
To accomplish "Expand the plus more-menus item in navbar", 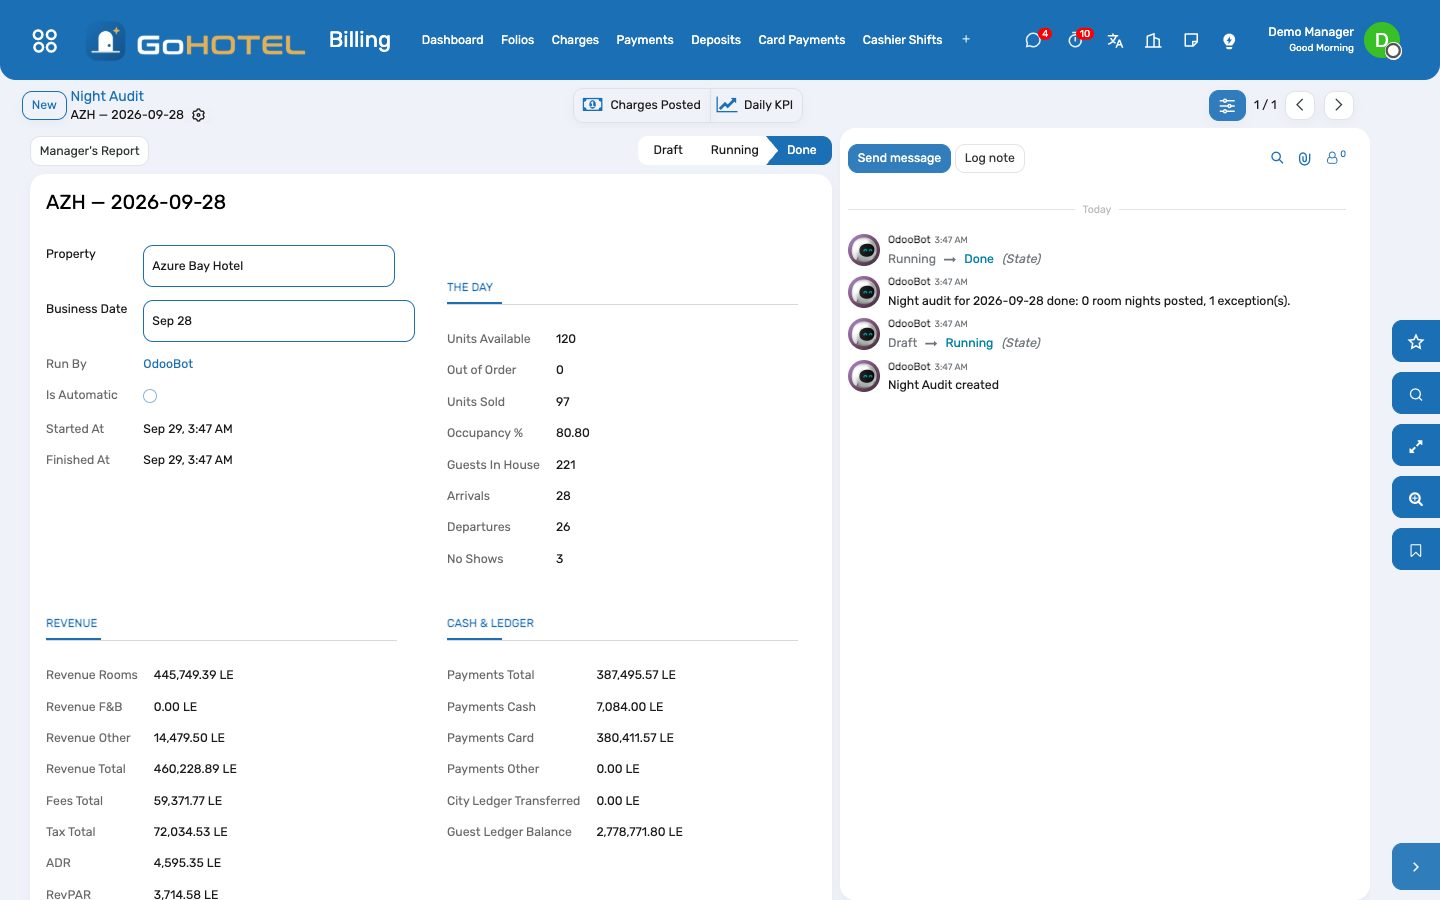I will coord(966,40).
